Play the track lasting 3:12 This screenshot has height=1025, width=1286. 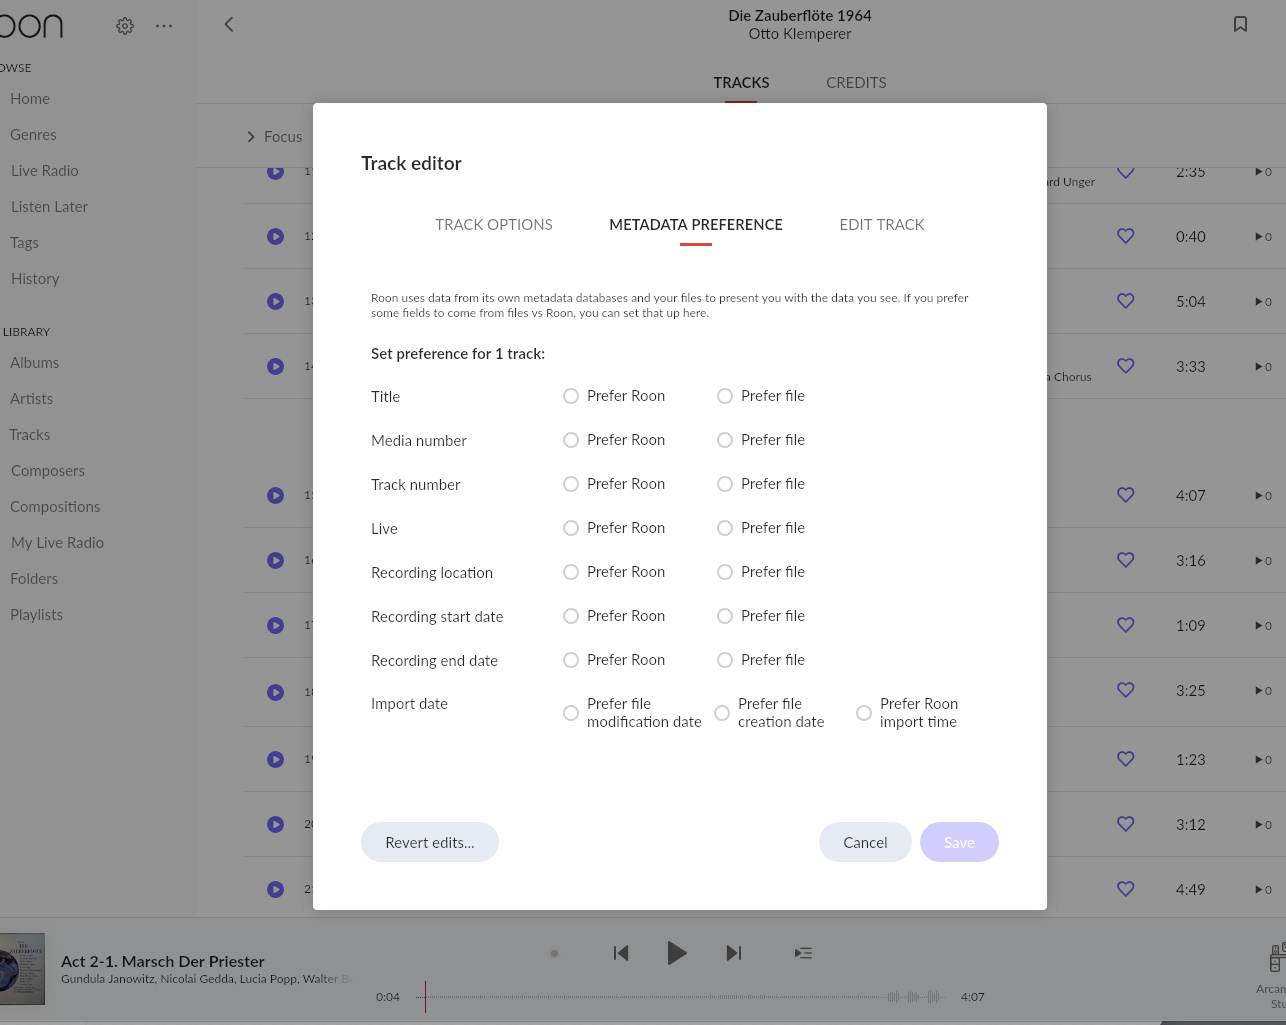tap(276, 825)
